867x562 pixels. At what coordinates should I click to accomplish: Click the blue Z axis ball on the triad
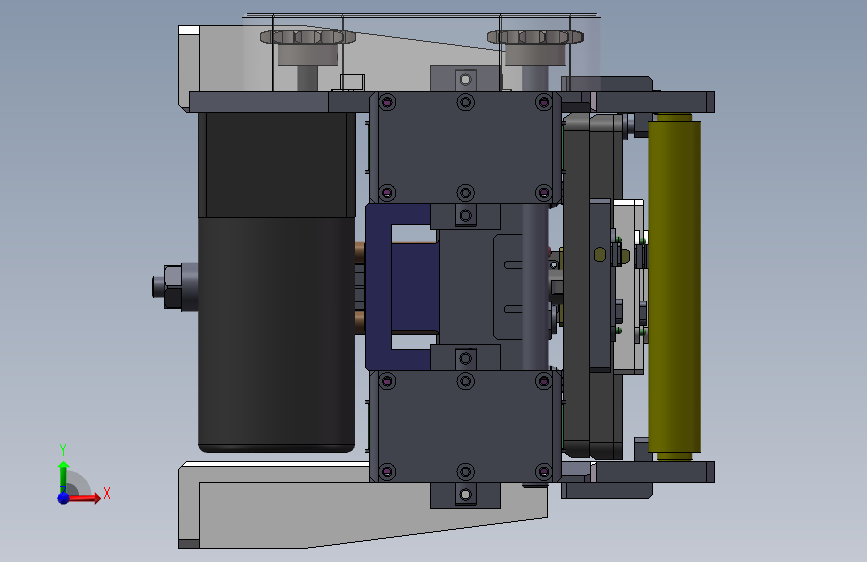64,498
